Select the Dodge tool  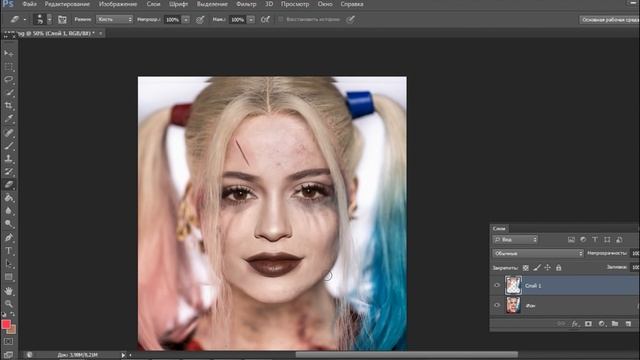pyautogui.click(x=9, y=224)
